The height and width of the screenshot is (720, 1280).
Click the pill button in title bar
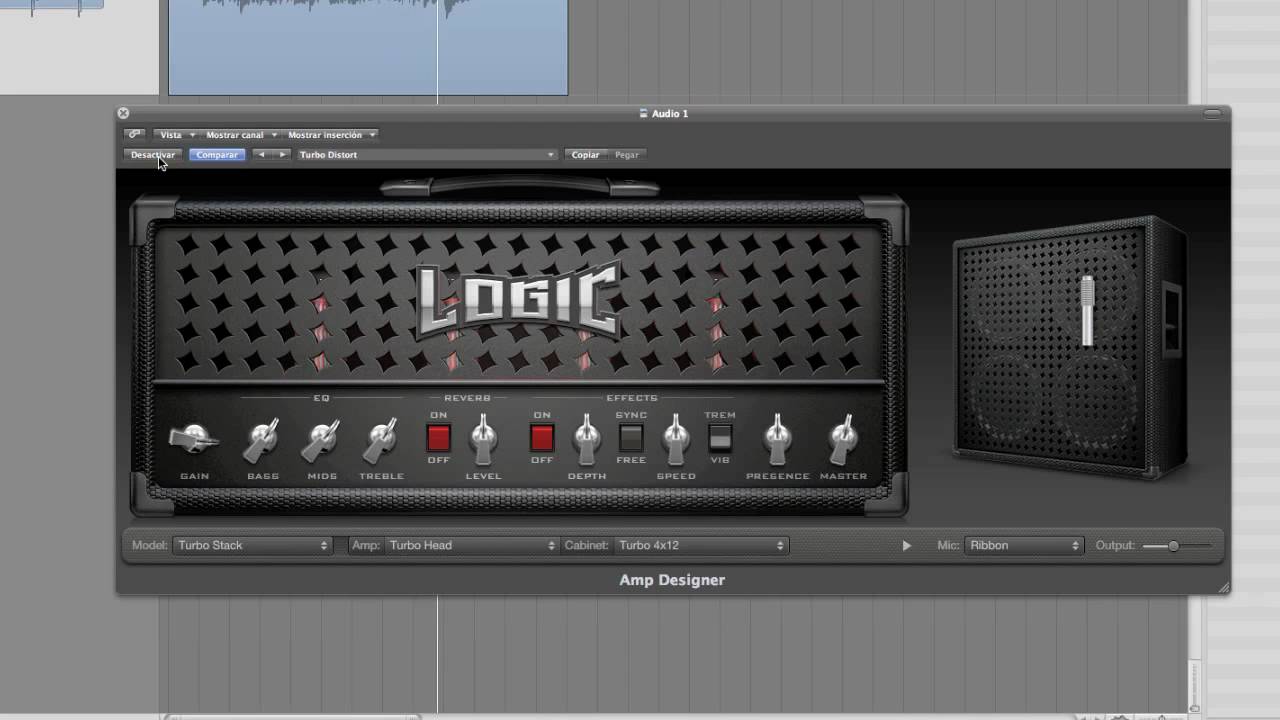(x=1214, y=114)
